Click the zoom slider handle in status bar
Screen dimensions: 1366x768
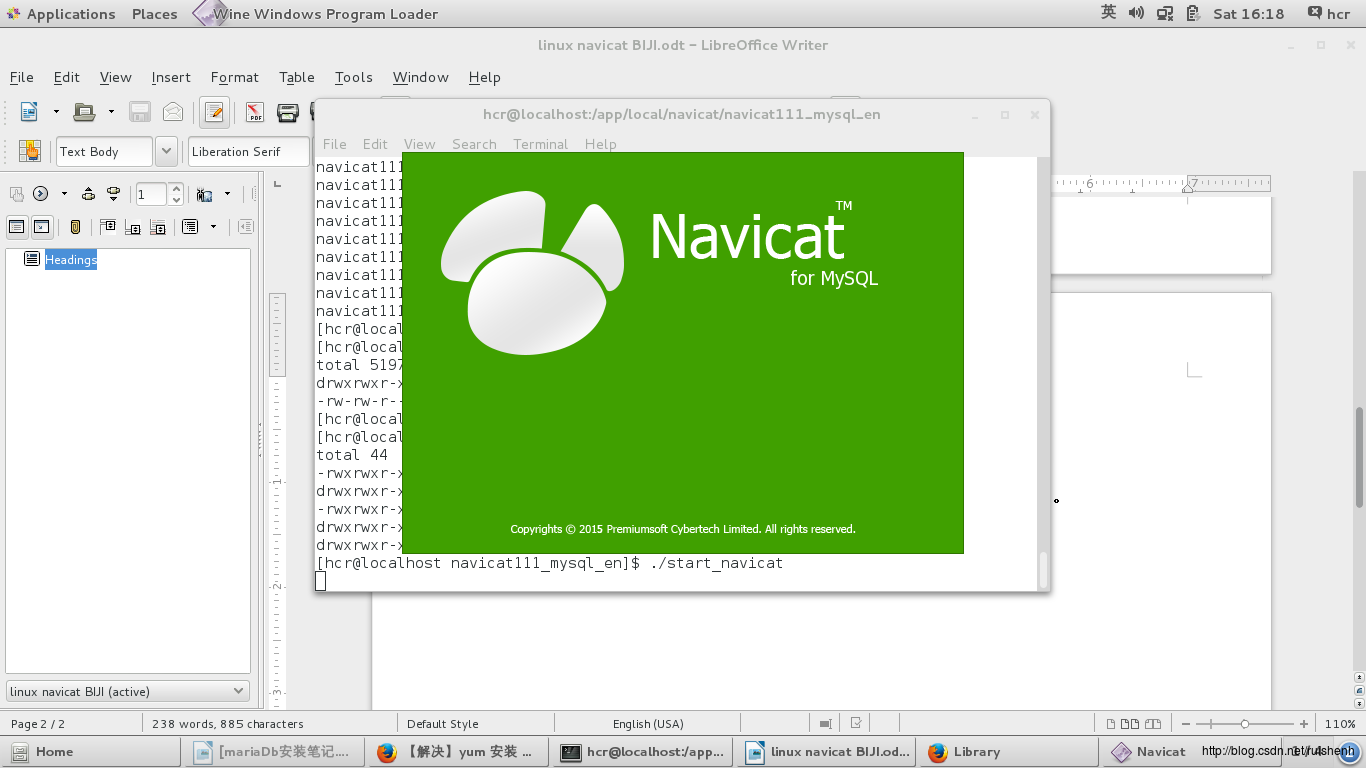point(1245,723)
